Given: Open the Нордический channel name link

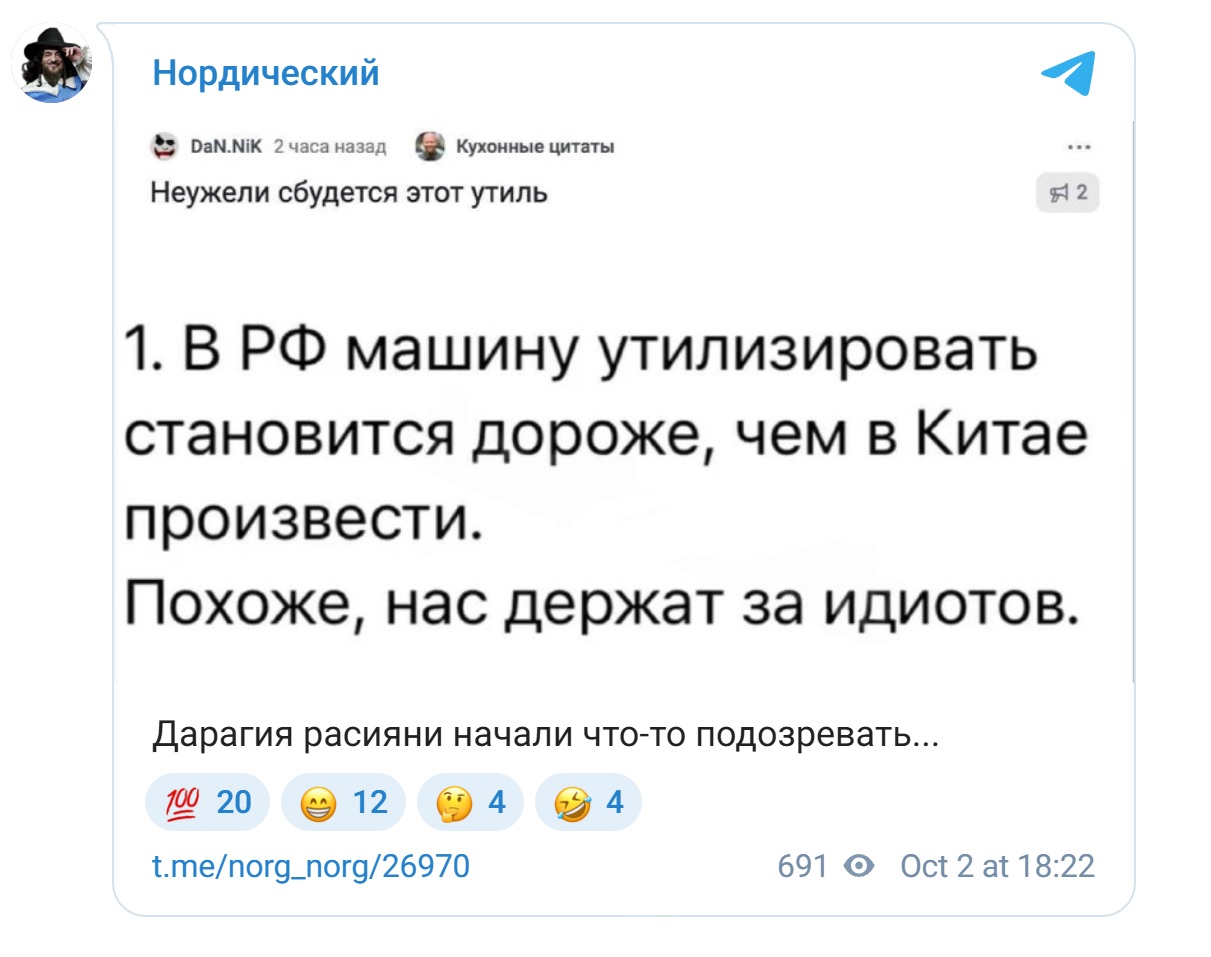Looking at the screenshot, I should (266, 73).
